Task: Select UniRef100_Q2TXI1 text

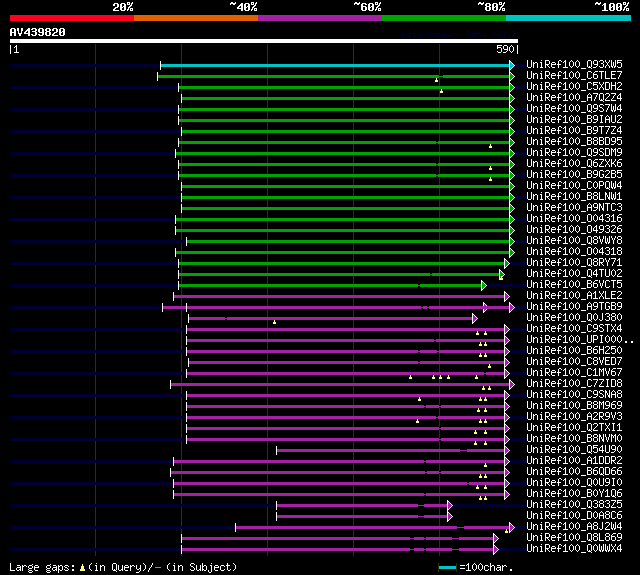Action: 574,428
